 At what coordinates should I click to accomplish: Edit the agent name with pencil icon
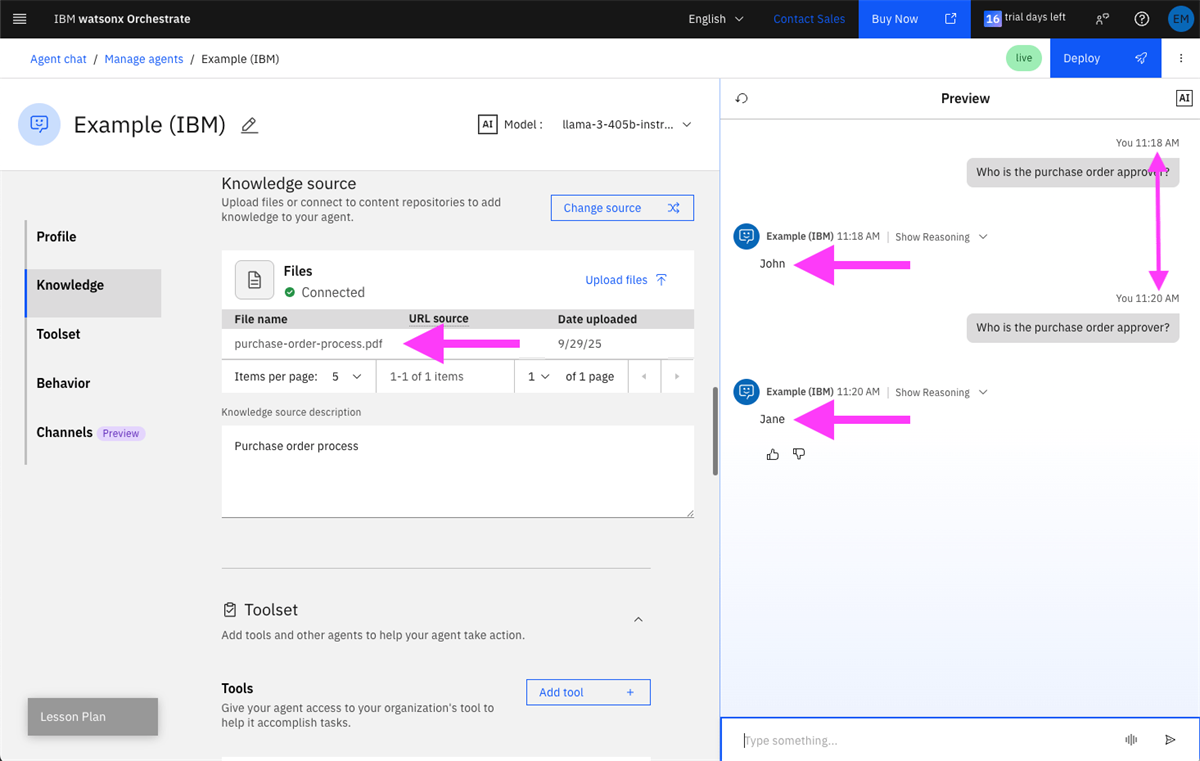click(x=250, y=125)
